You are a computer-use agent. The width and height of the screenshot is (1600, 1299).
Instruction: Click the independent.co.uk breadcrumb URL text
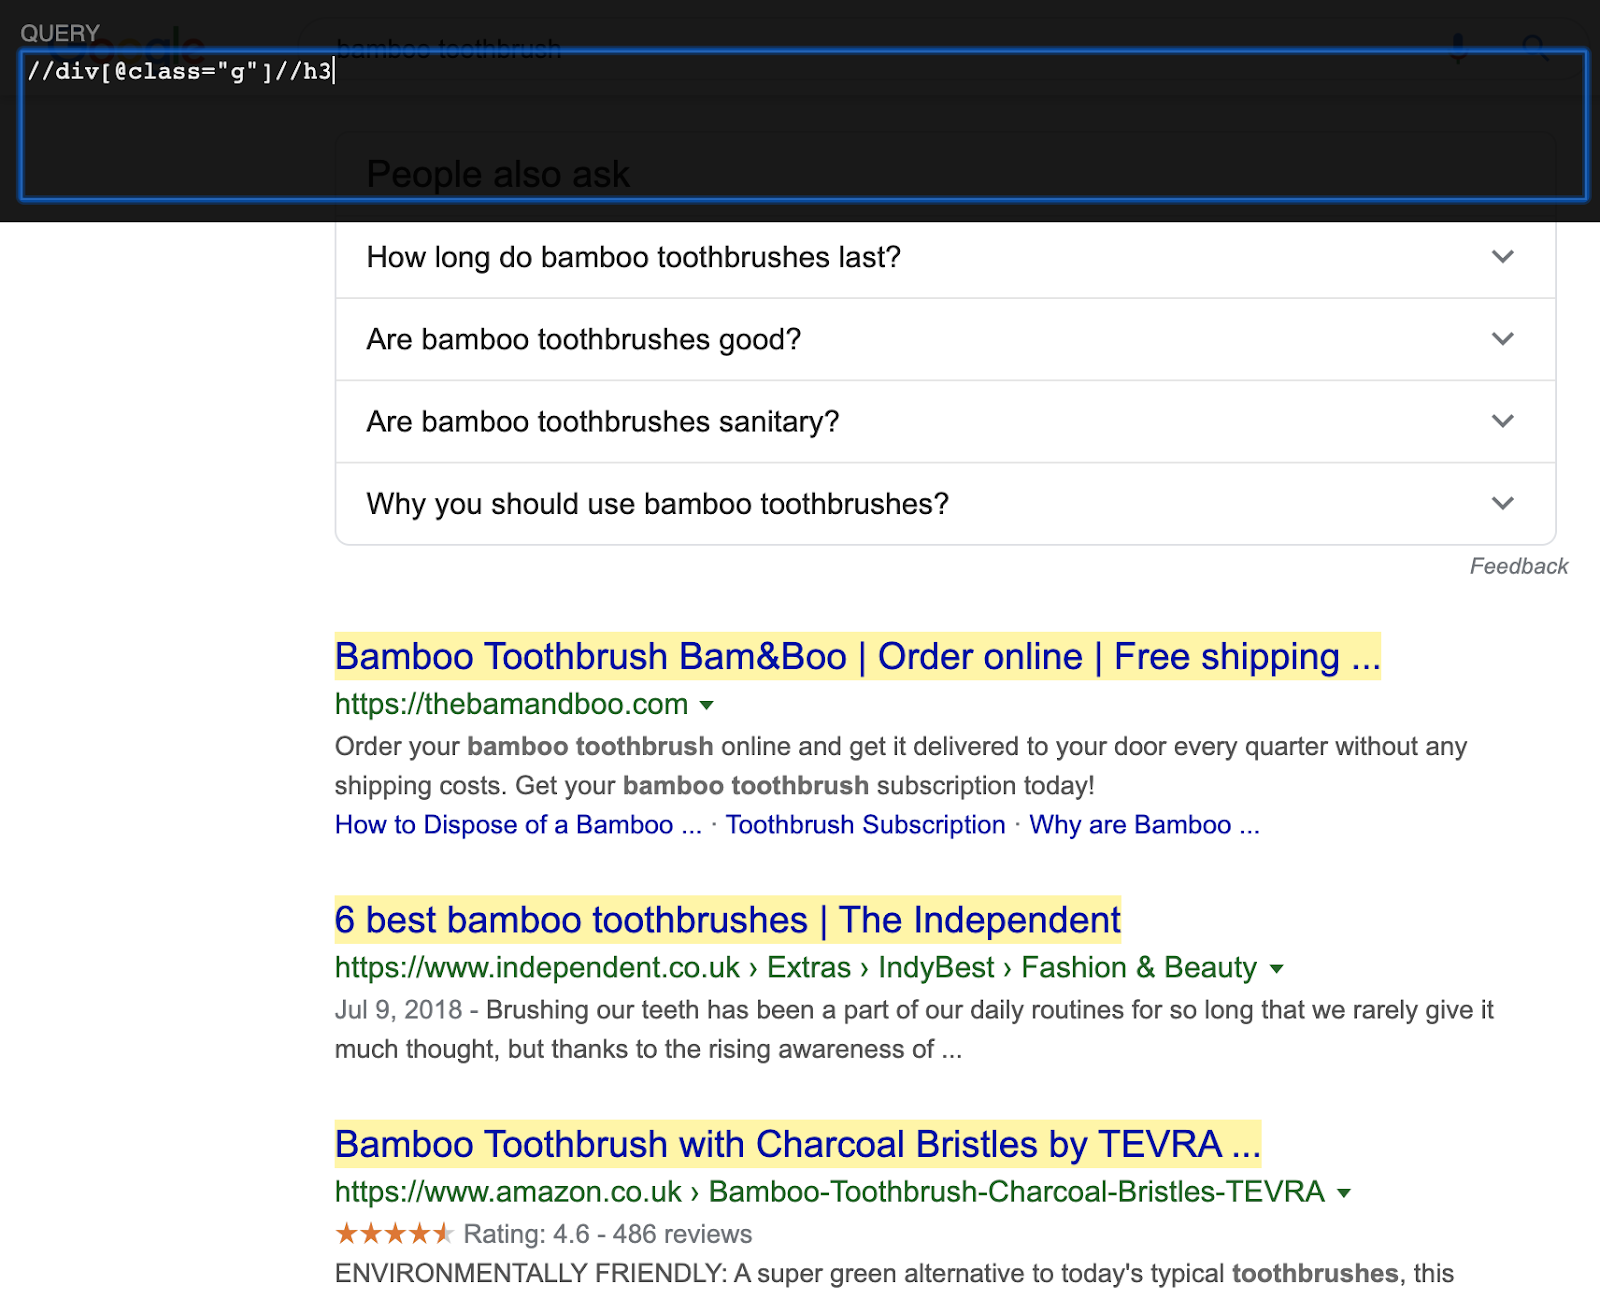[x=795, y=968]
